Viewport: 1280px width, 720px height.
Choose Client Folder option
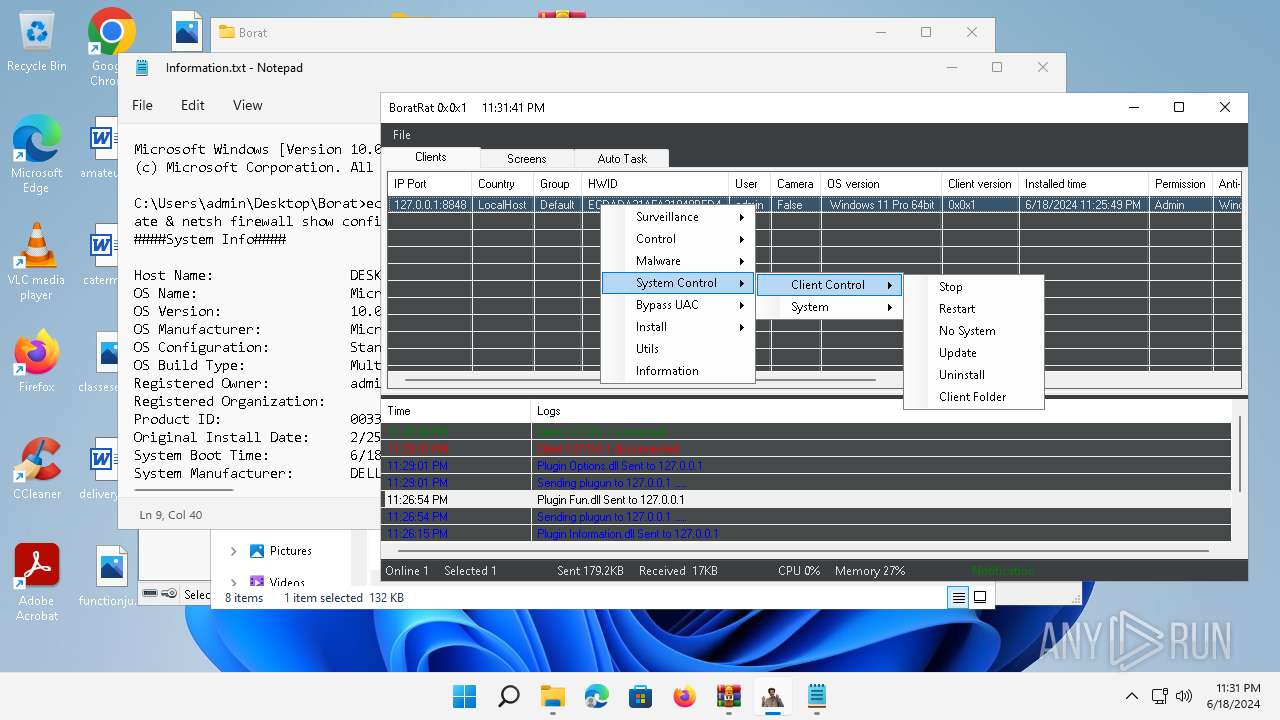tap(973, 397)
